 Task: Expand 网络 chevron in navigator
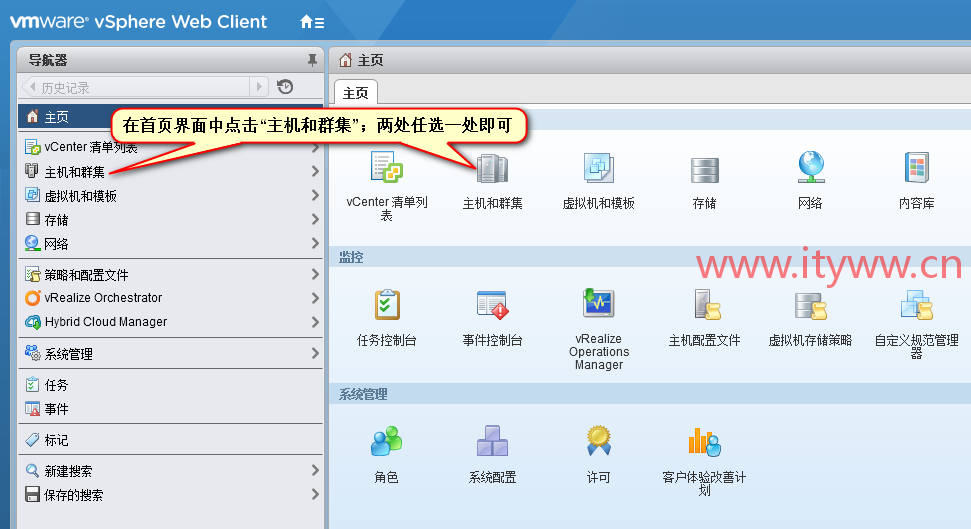coord(315,243)
